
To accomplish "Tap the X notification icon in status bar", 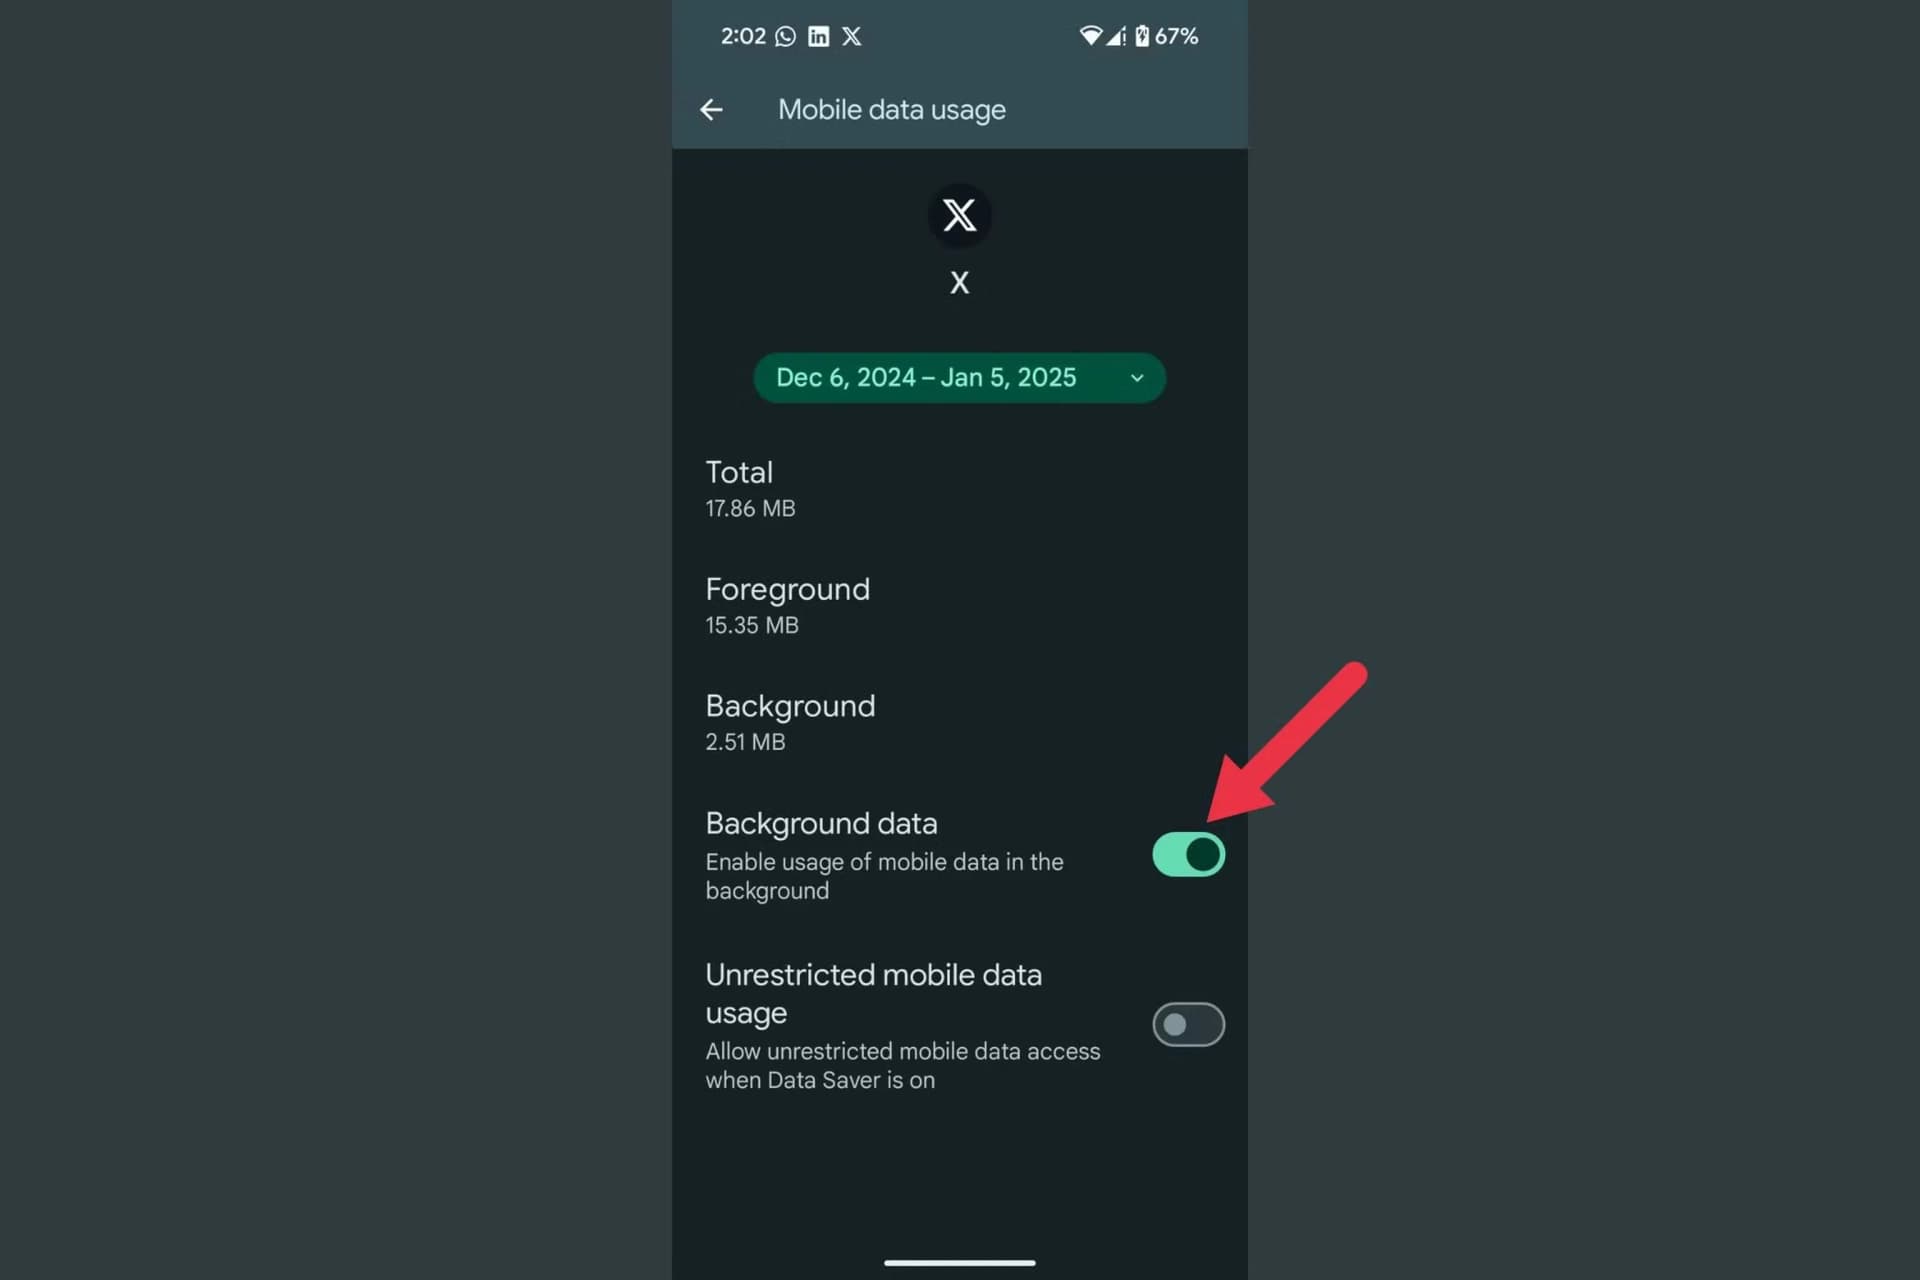I will pyautogui.click(x=851, y=37).
